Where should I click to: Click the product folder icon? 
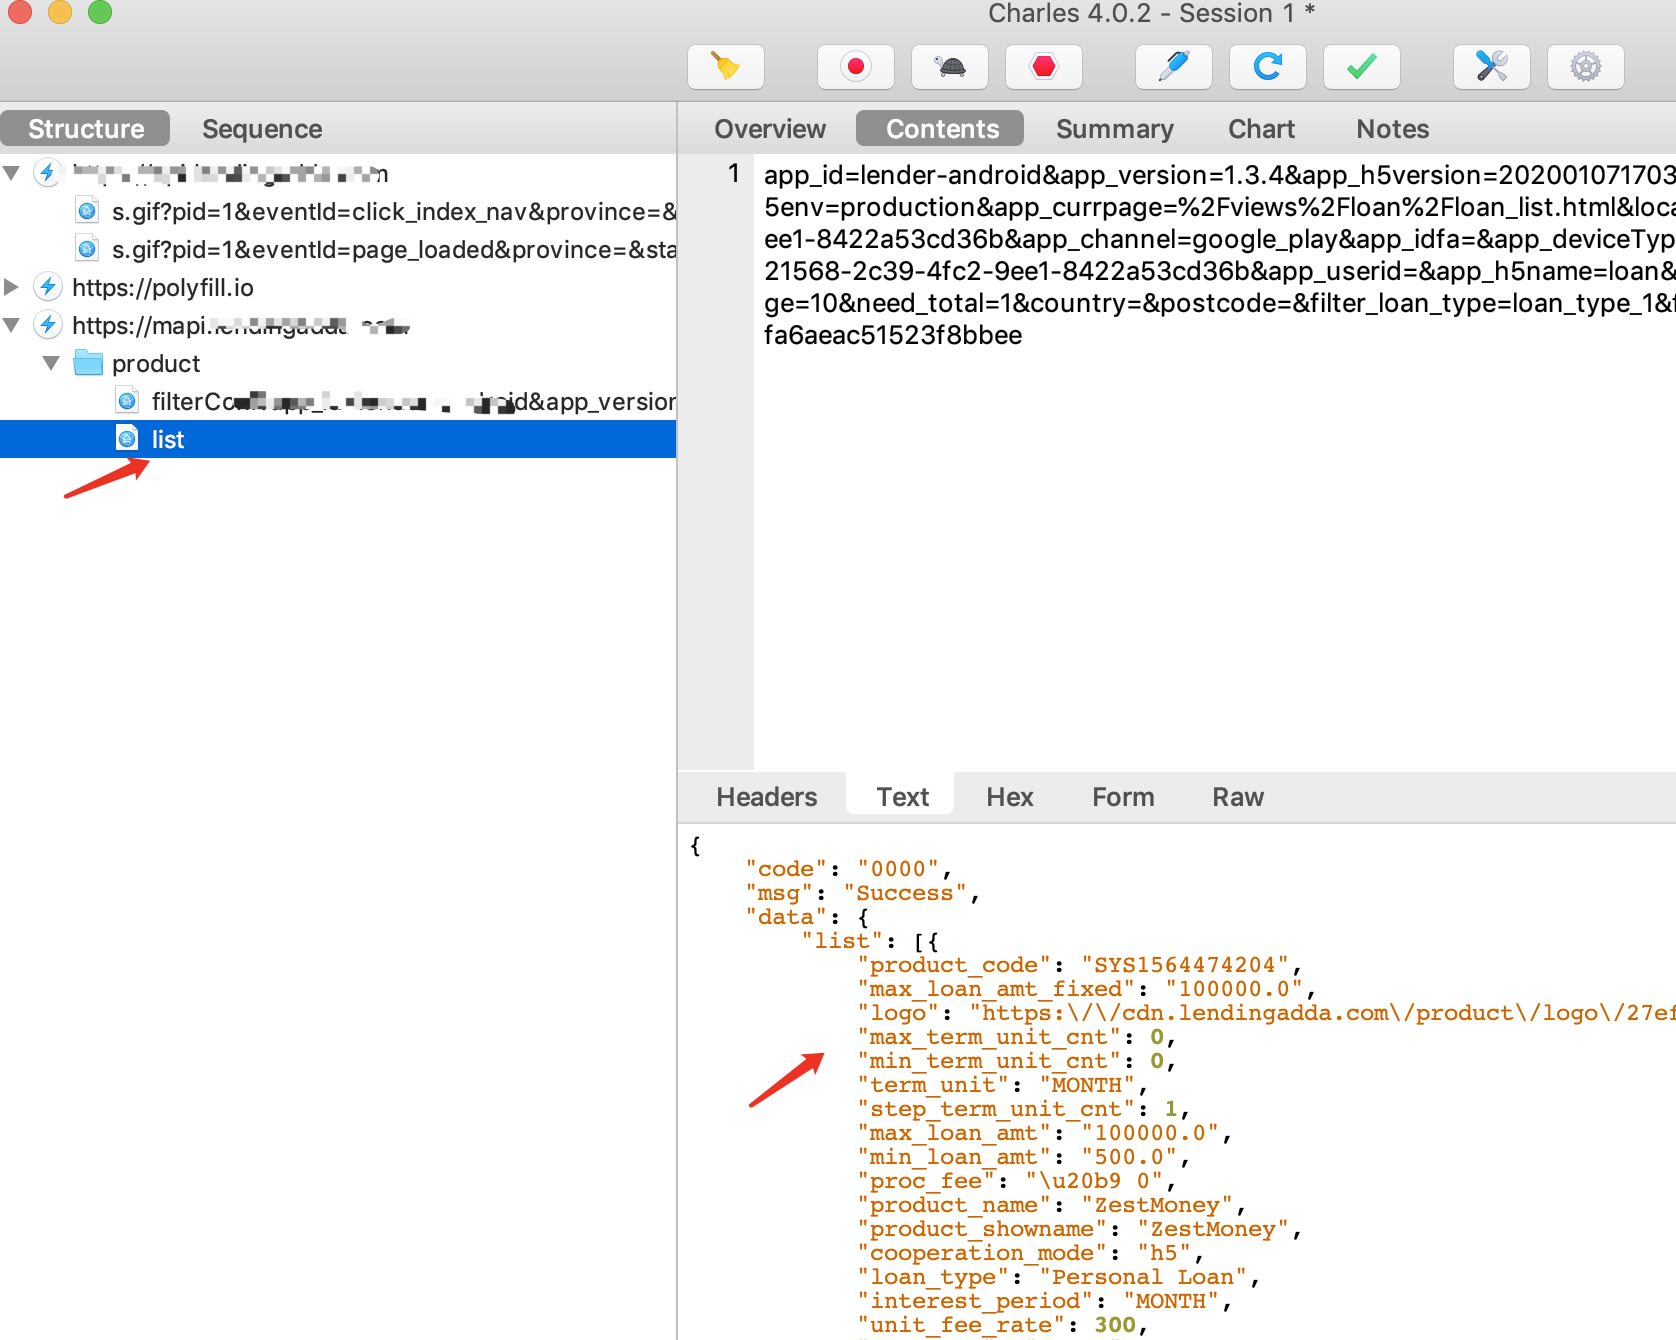click(88, 363)
